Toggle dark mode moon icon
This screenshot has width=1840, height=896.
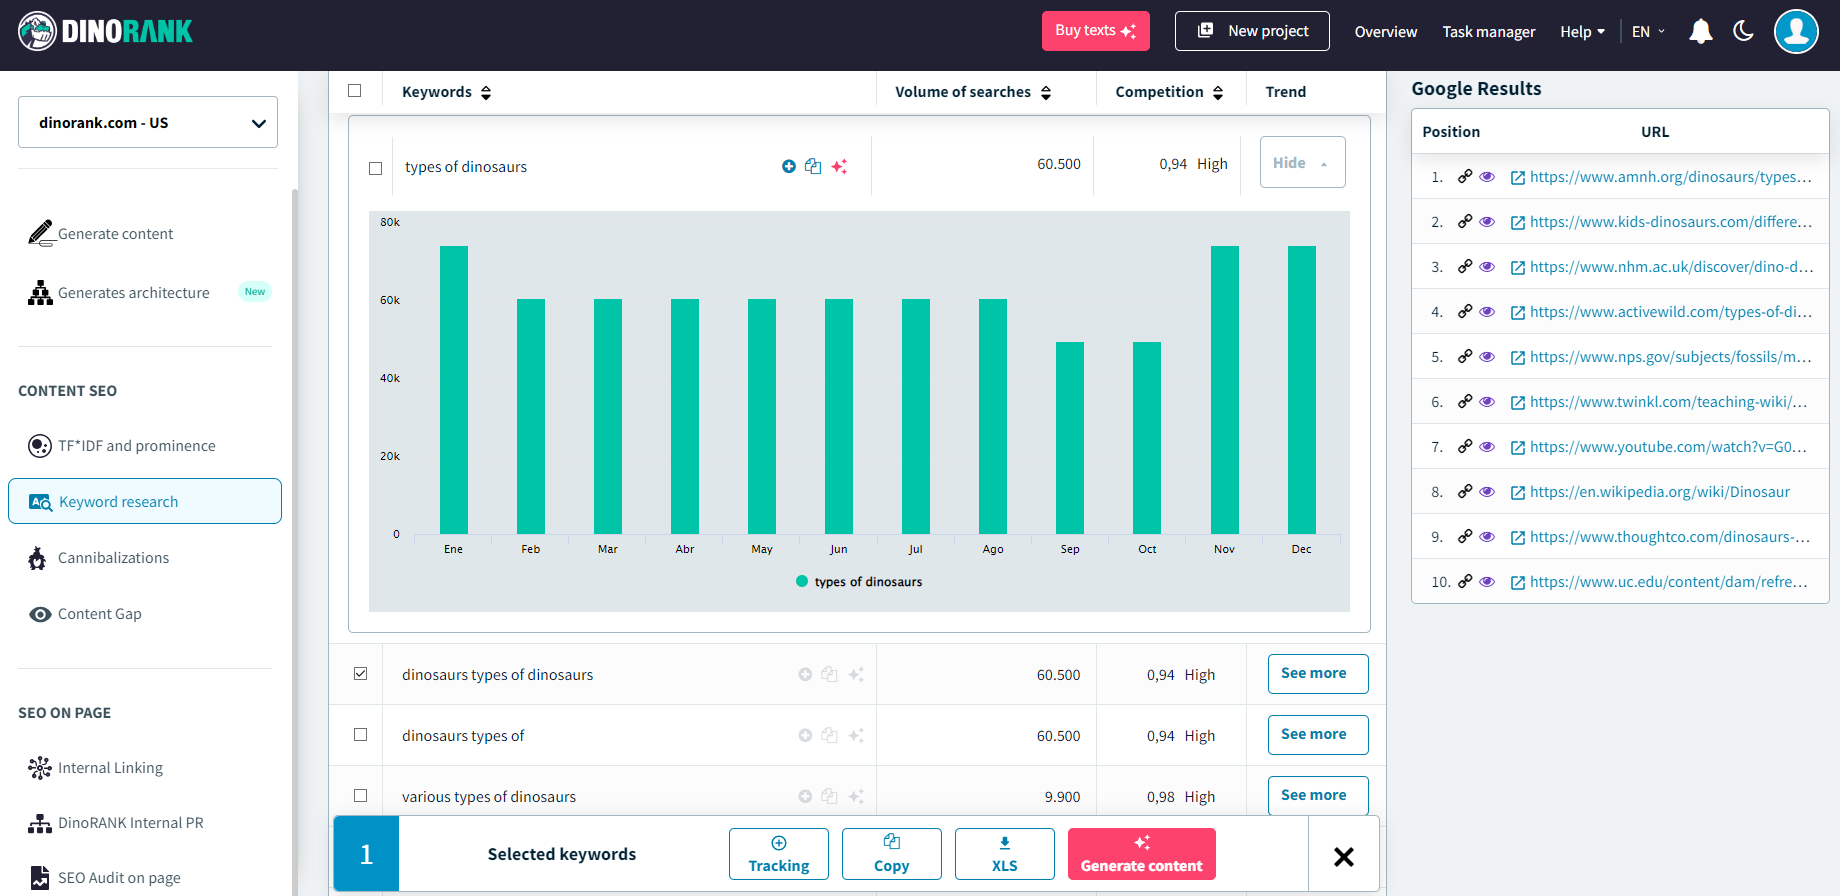click(1743, 31)
